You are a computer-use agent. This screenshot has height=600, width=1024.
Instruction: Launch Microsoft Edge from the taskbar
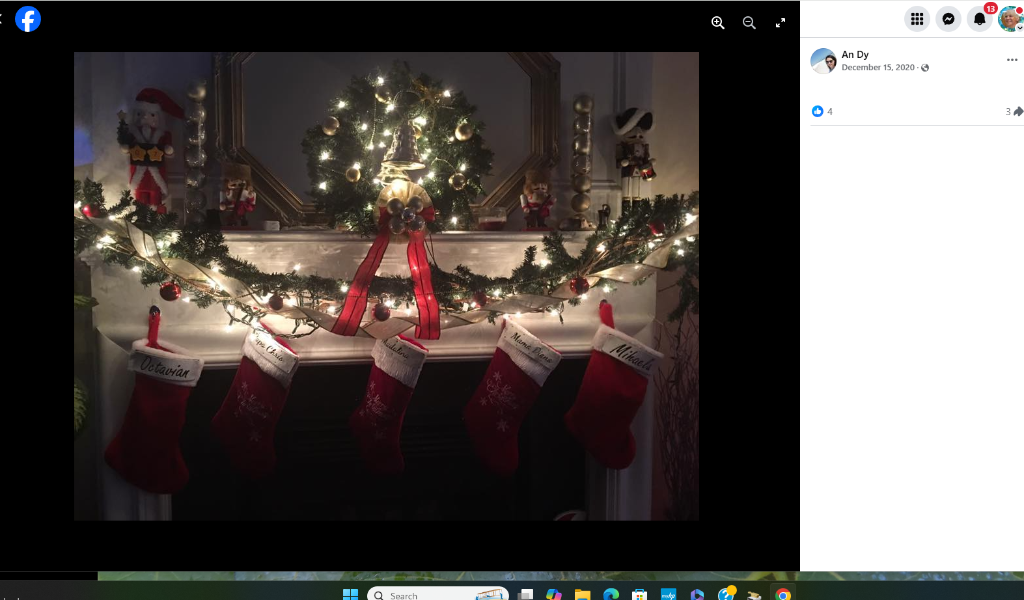click(611, 594)
